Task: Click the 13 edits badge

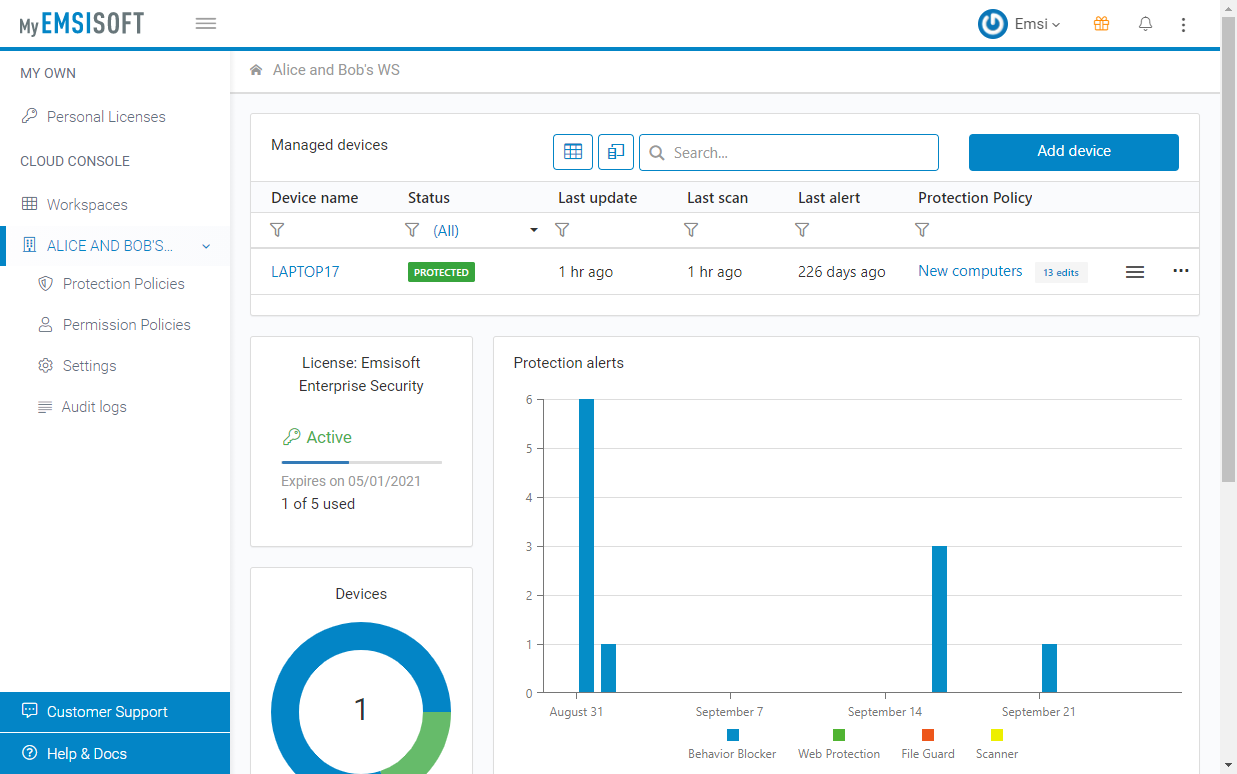Action: [1061, 272]
